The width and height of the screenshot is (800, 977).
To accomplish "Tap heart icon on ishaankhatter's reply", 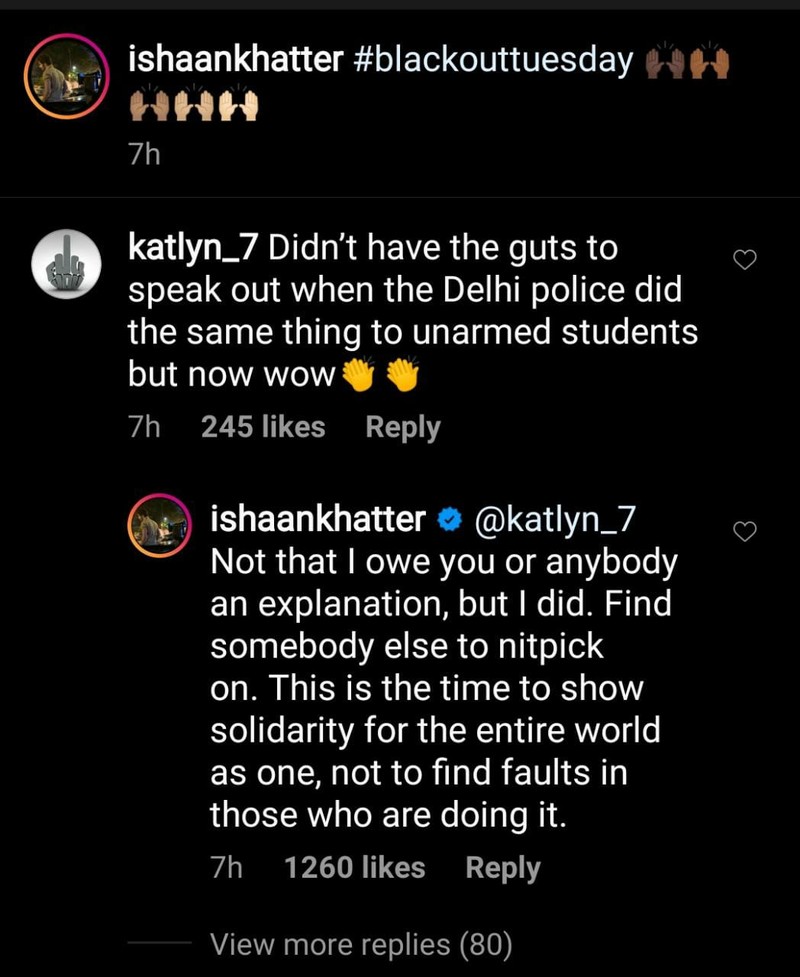I will (745, 532).
